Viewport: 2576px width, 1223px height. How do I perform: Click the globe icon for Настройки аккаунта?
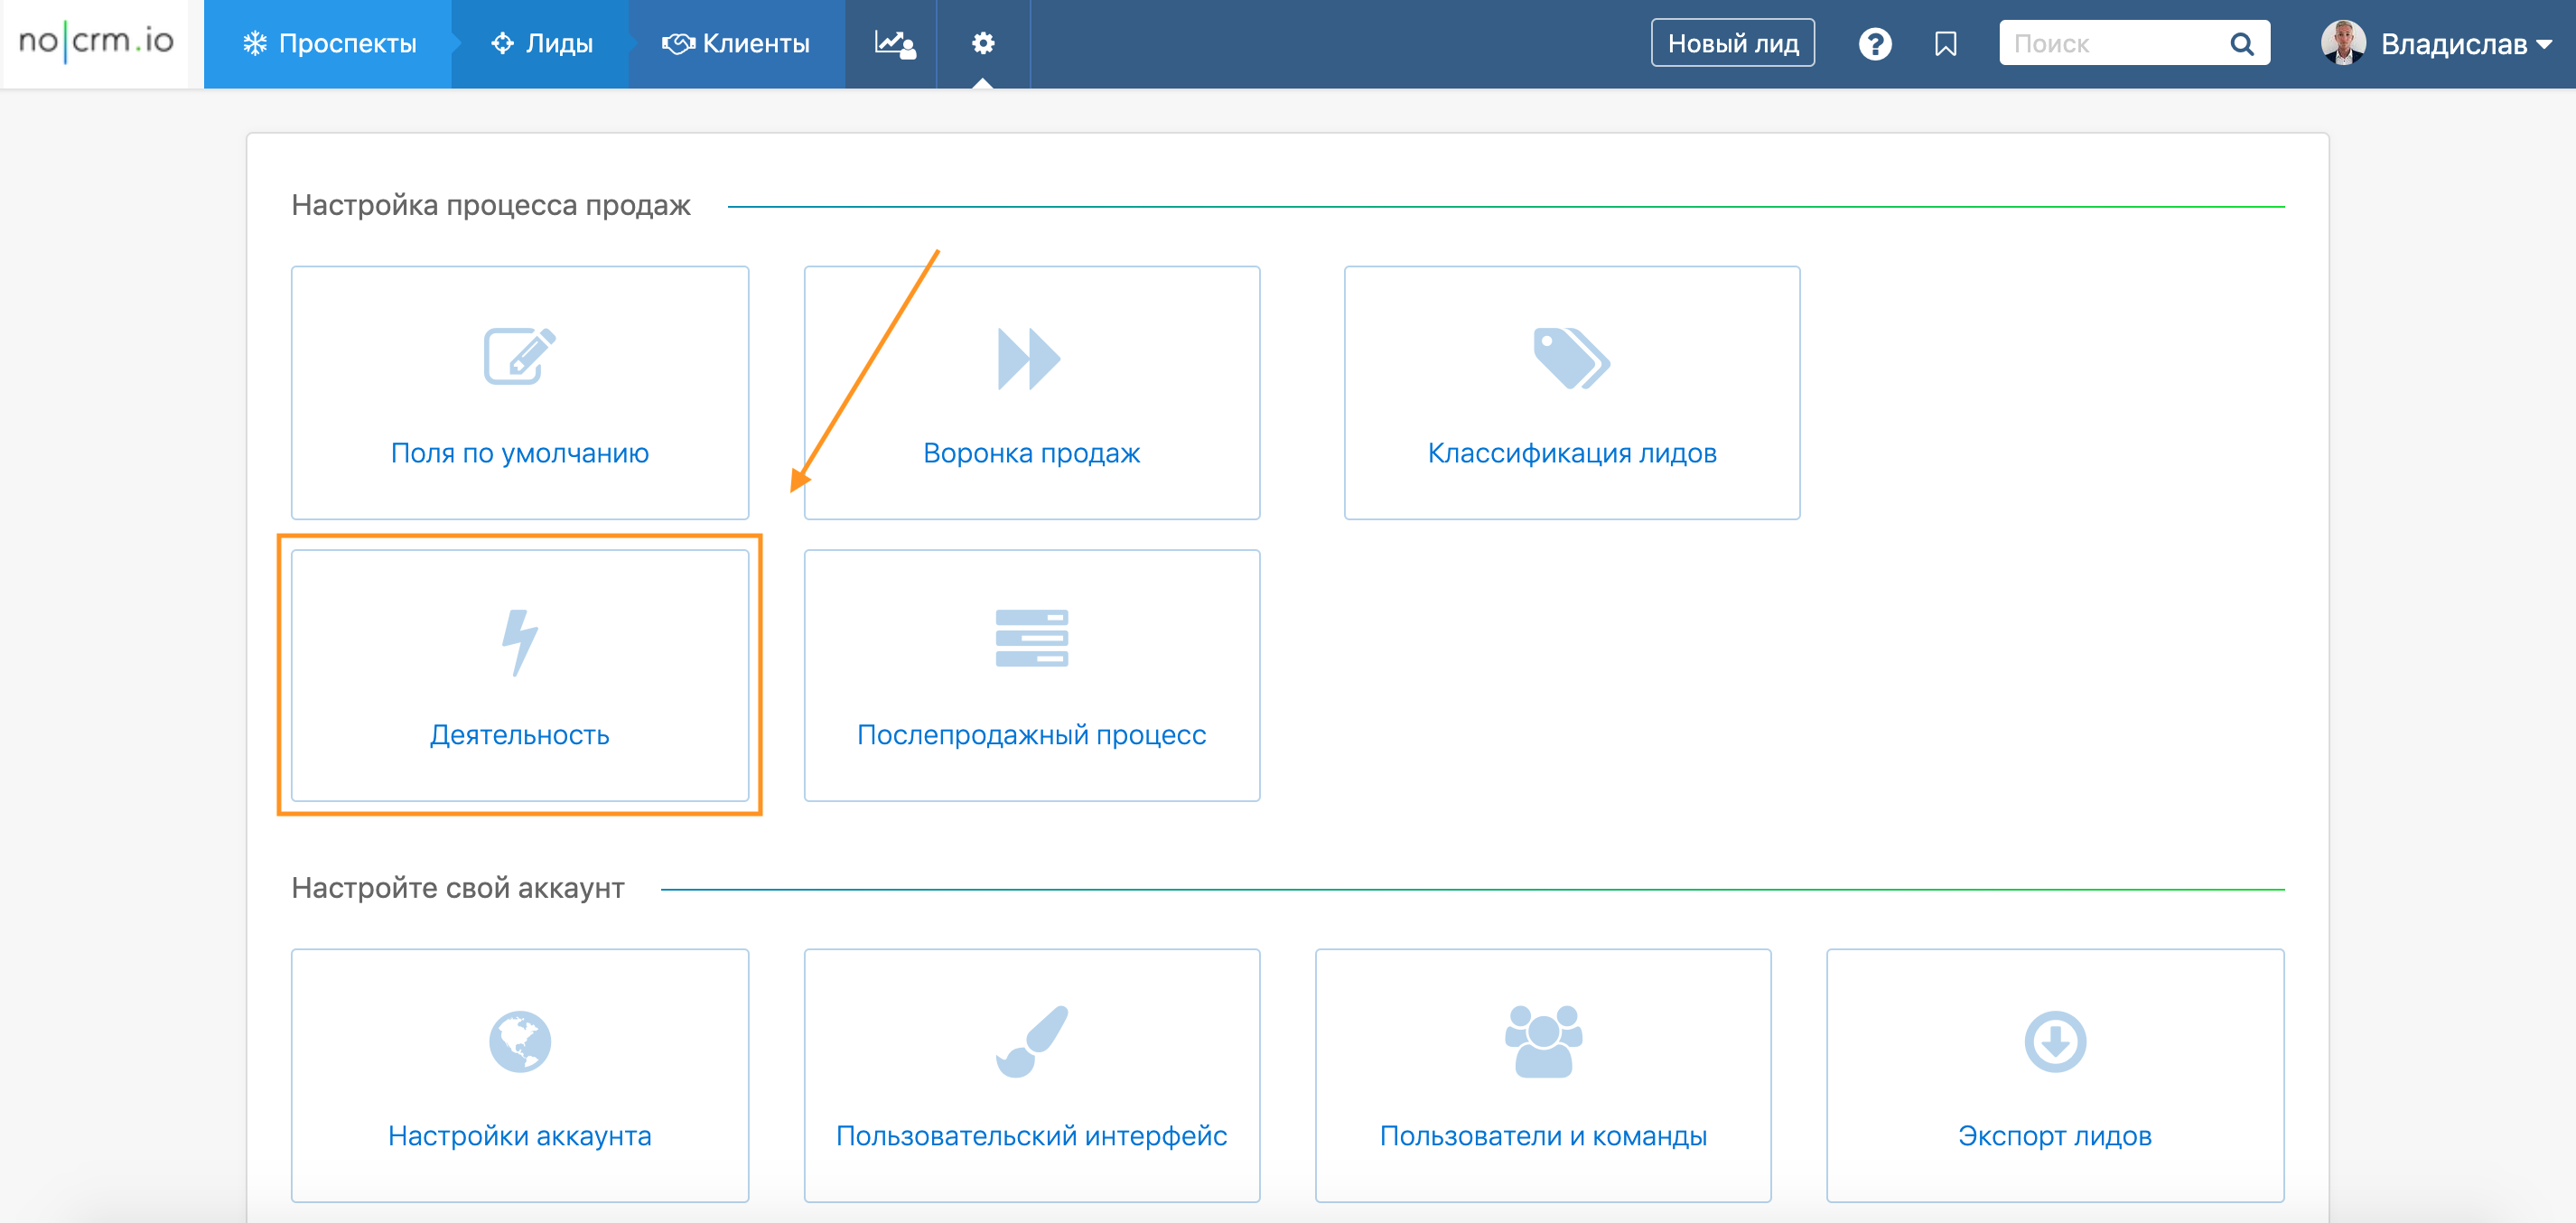(519, 1041)
